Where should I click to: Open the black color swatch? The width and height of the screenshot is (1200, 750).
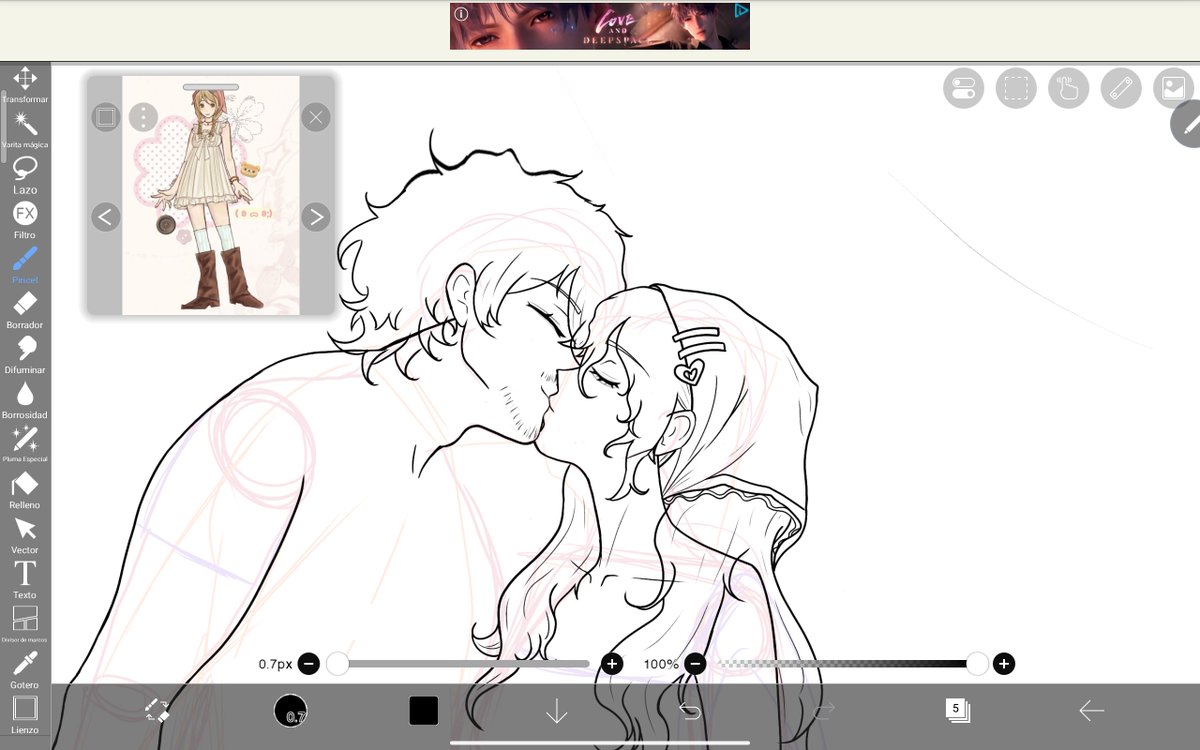424,711
